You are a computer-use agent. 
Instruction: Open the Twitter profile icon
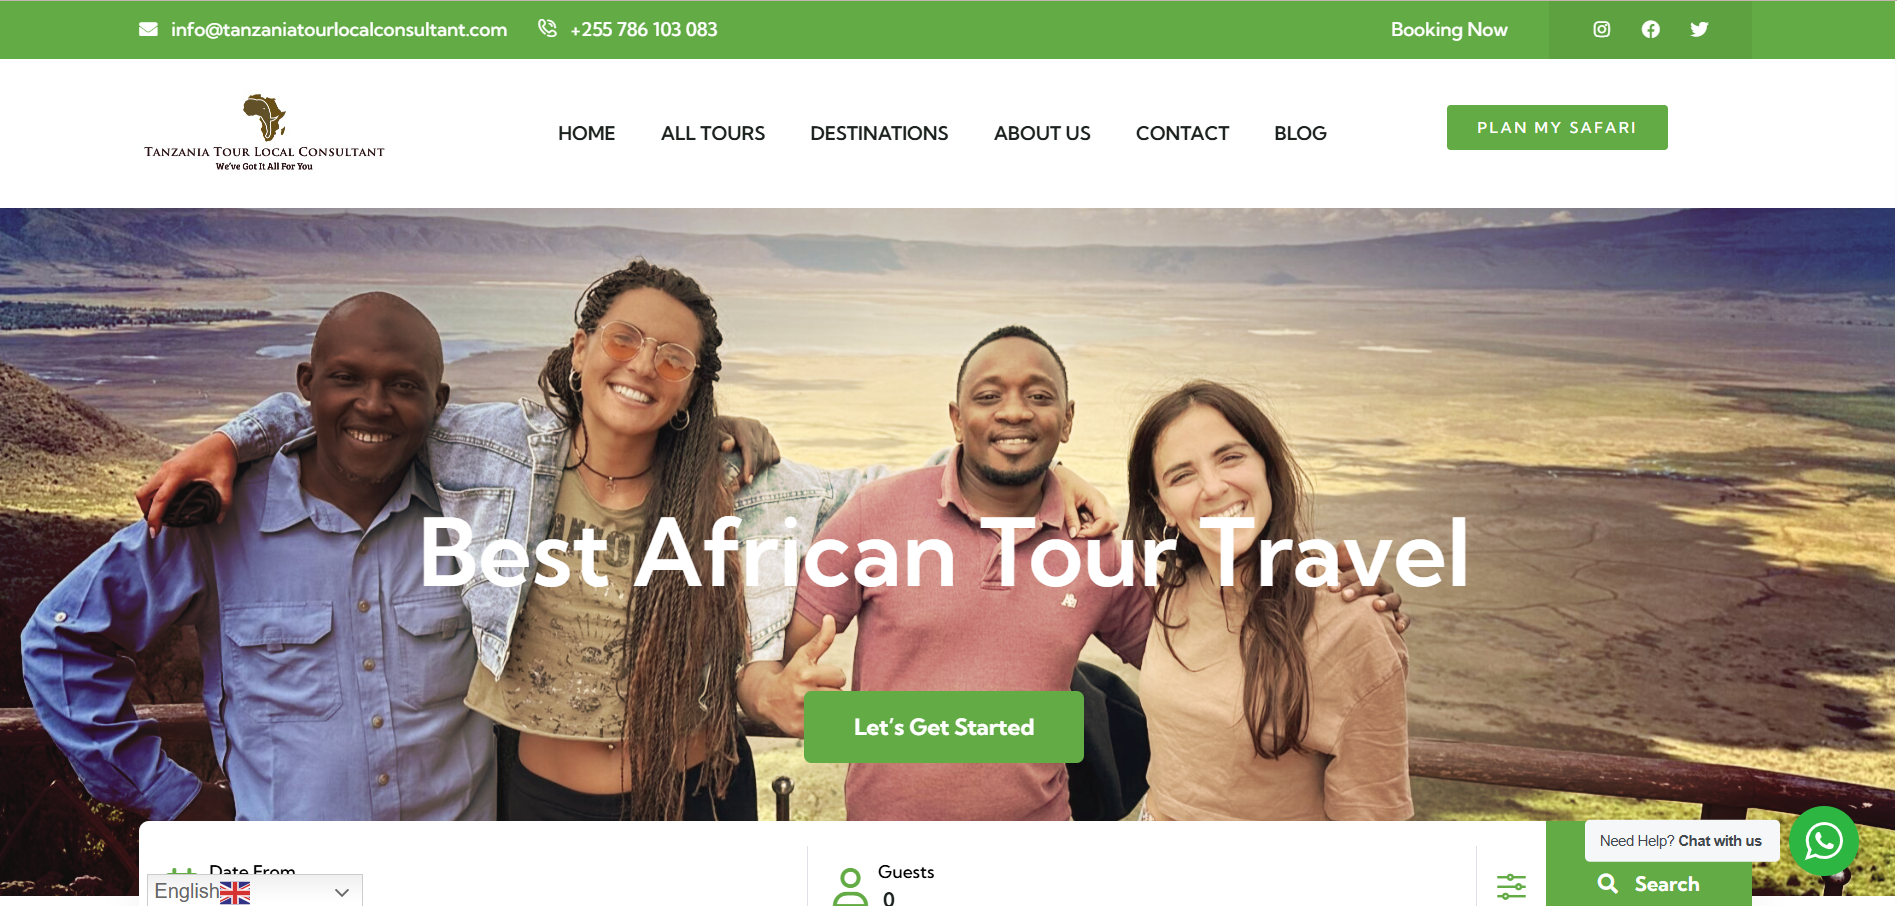click(1699, 29)
